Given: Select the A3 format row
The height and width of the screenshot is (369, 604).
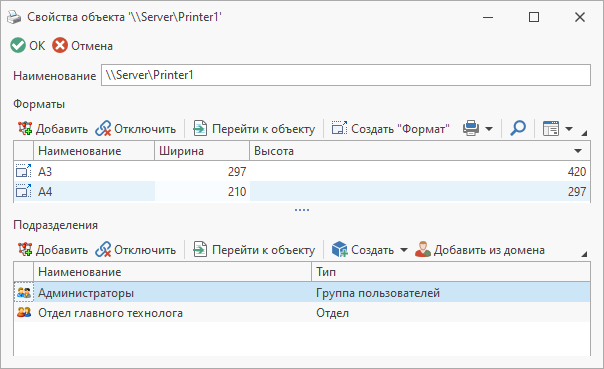Looking at the screenshot, I should click(302, 171).
